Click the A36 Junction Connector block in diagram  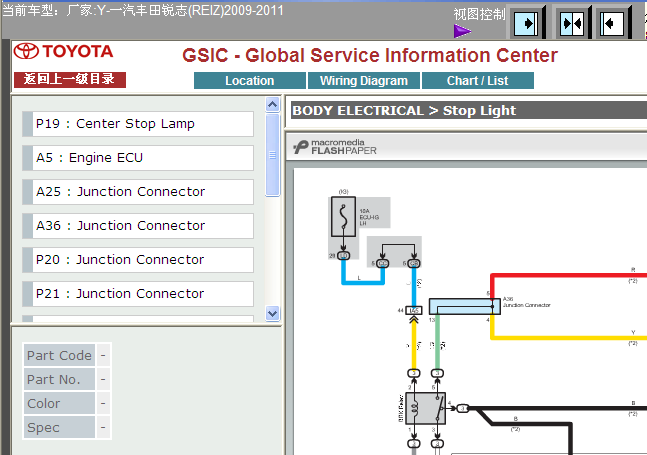point(465,306)
